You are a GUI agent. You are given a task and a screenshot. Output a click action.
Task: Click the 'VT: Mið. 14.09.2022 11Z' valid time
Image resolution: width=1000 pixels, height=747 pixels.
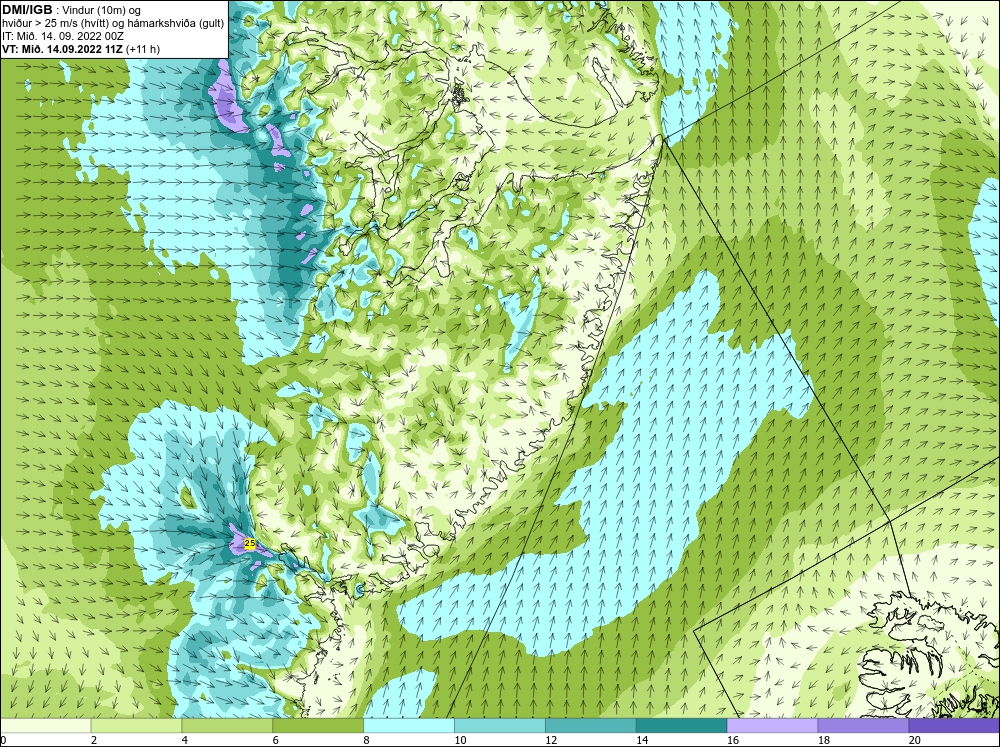pyautogui.click(x=62, y=49)
